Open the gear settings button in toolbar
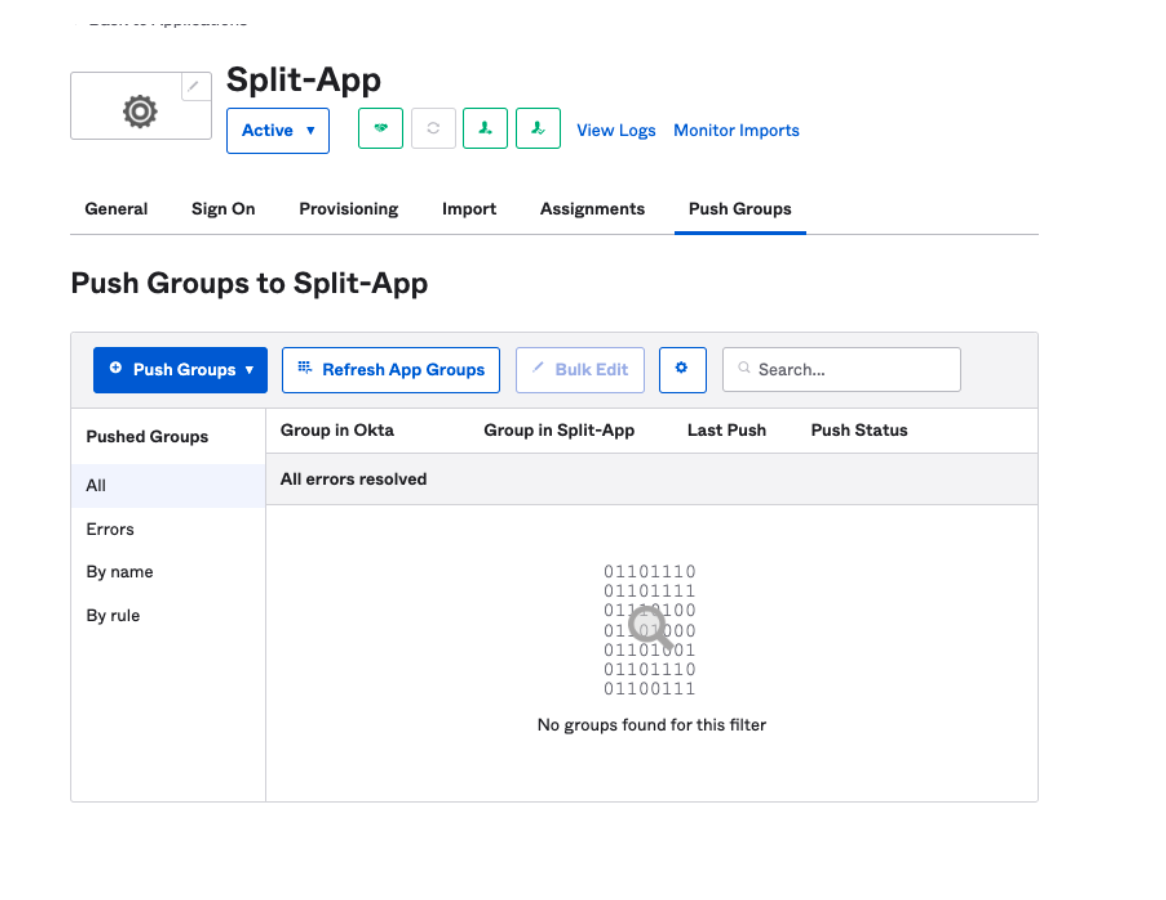The width and height of the screenshot is (1166, 900). click(x=682, y=369)
